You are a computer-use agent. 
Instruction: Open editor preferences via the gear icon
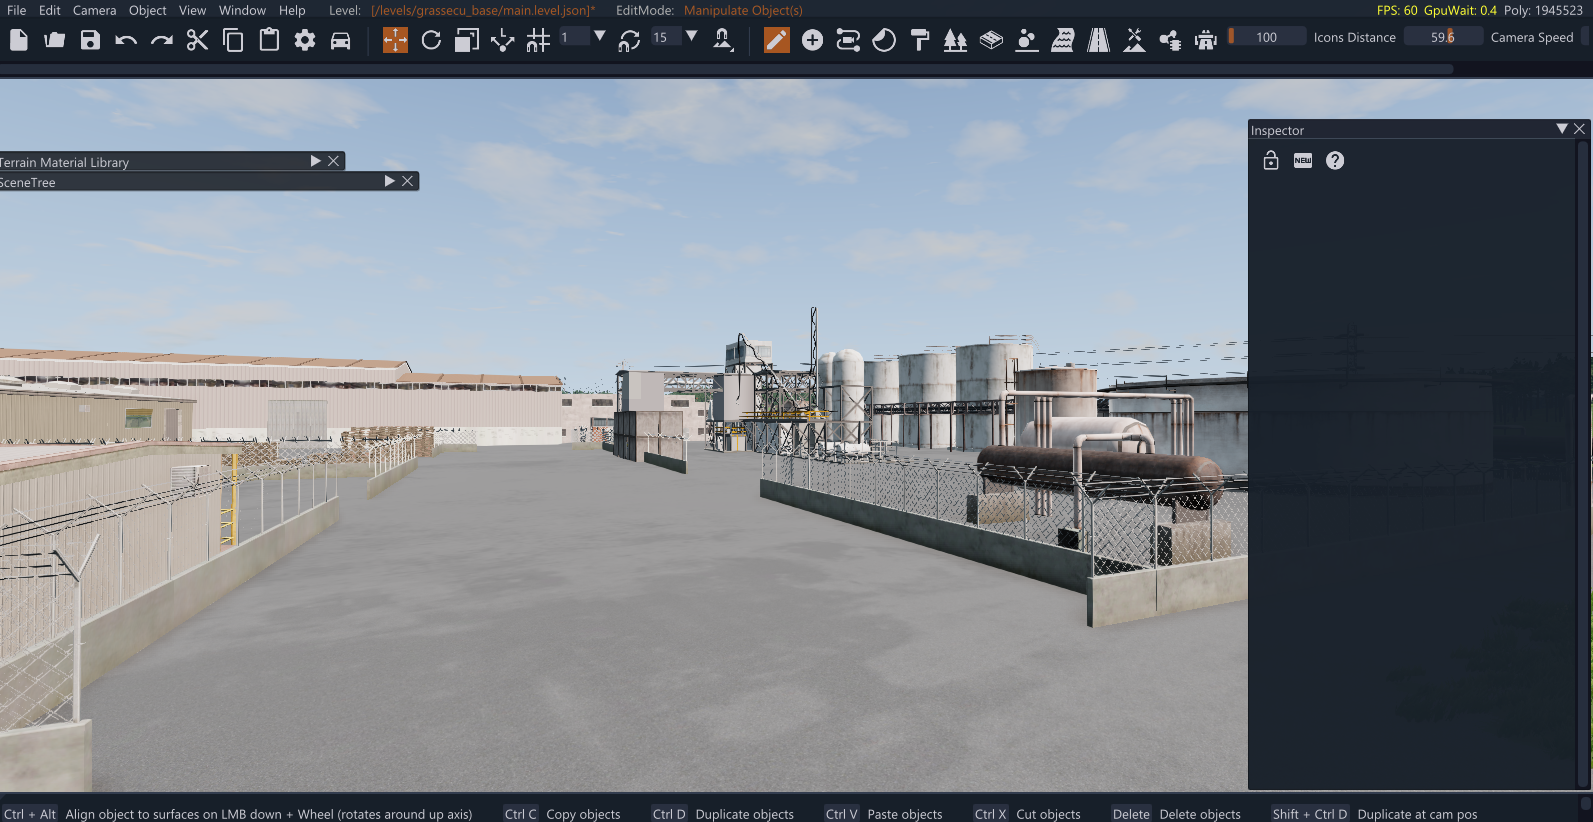coord(305,40)
